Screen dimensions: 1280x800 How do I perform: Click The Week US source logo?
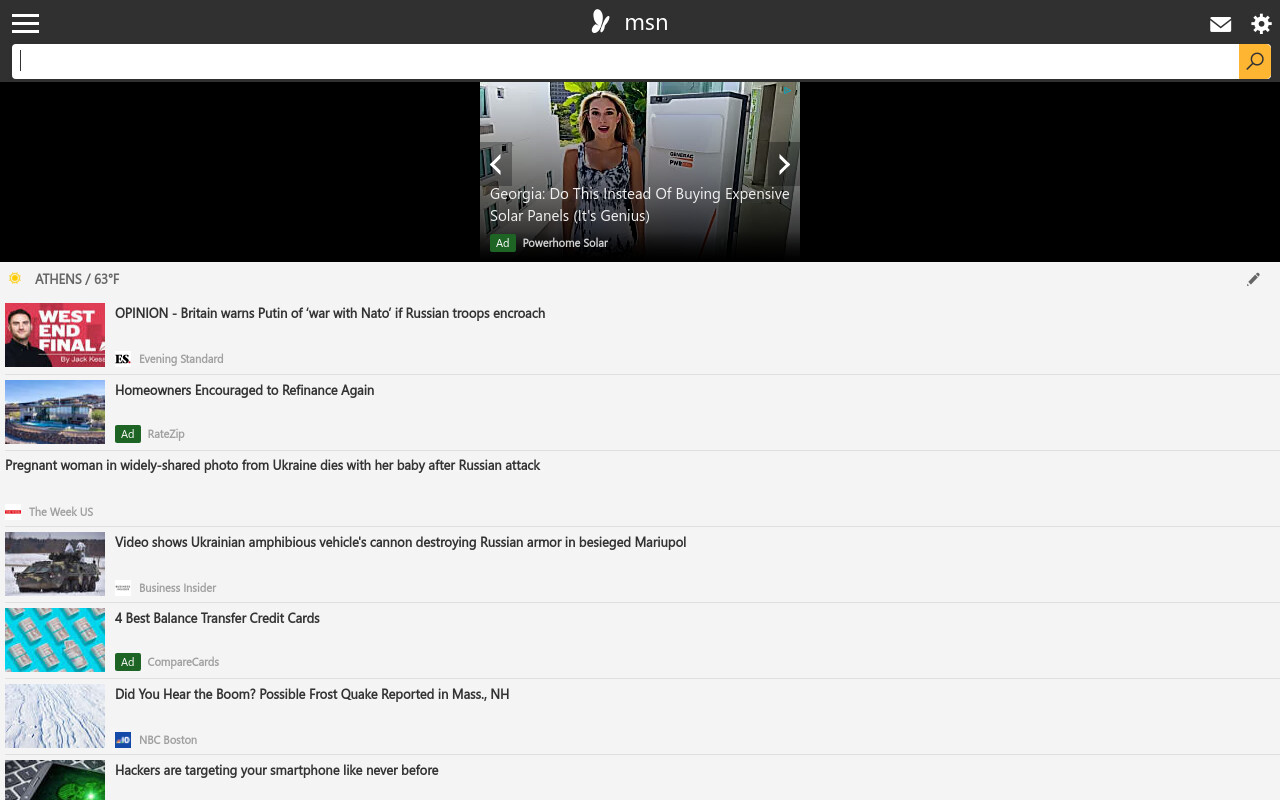[13, 512]
